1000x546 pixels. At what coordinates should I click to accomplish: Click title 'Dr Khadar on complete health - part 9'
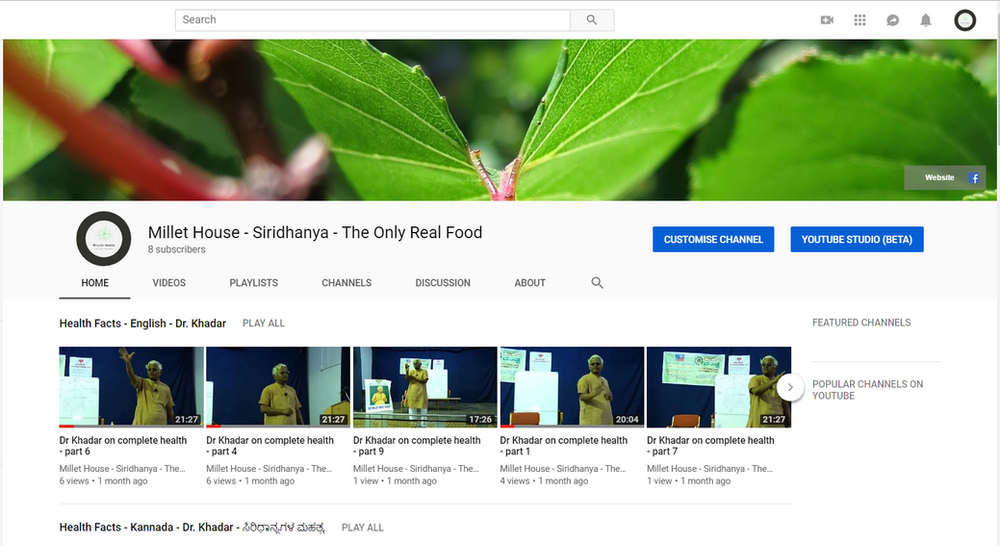click(x=417, y=446)
